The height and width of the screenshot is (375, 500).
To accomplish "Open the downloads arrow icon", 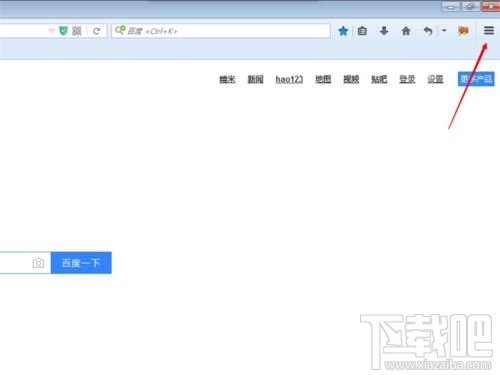I will tap(384, 31).
